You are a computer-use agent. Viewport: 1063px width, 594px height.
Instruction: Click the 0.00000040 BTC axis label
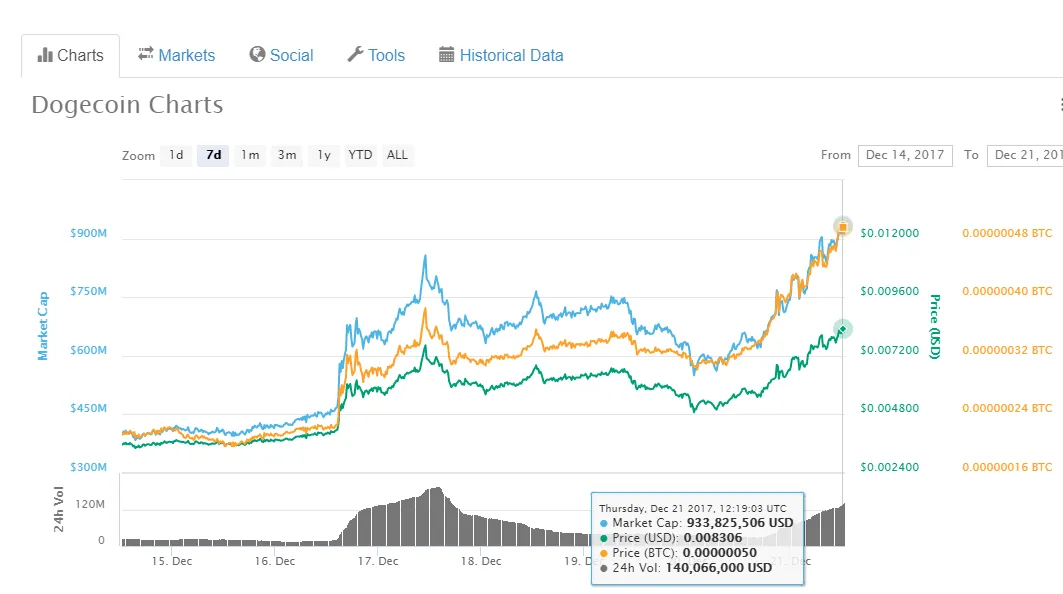pyautogui.click(x=1007, y=292)
